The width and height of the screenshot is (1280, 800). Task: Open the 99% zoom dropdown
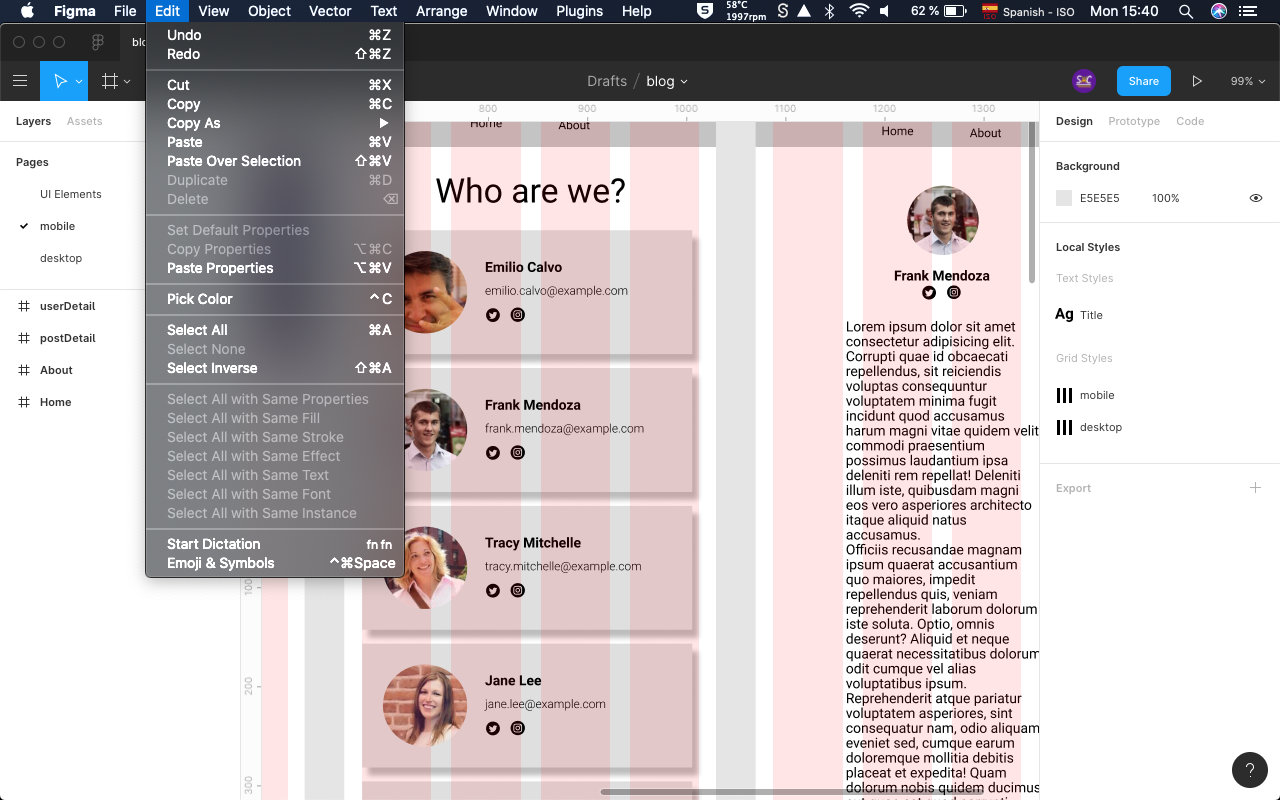1247,81
